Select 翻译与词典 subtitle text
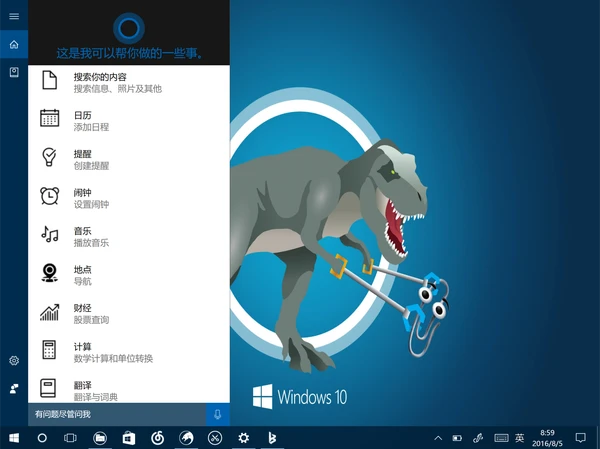 (95, 397)
